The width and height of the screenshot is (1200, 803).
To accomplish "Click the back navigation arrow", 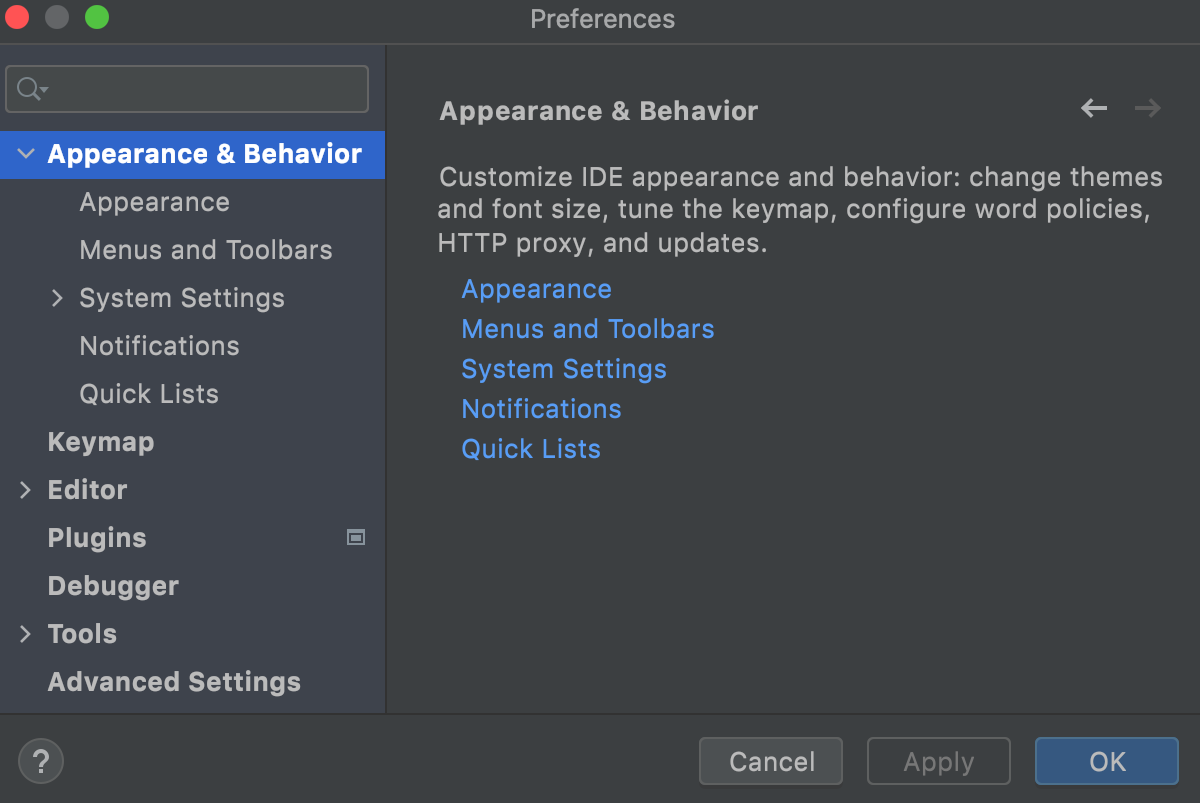I will [x=1094, y=110].
